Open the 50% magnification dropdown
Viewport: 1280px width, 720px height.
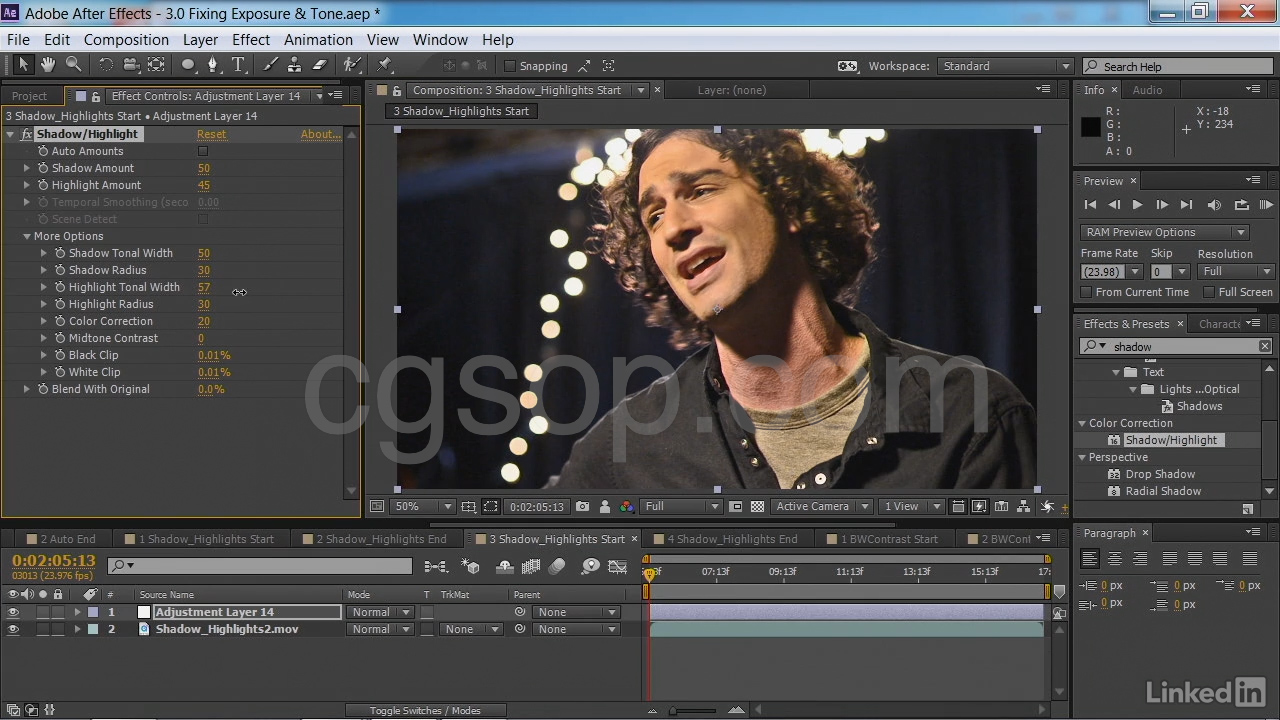tap(423, 507)
